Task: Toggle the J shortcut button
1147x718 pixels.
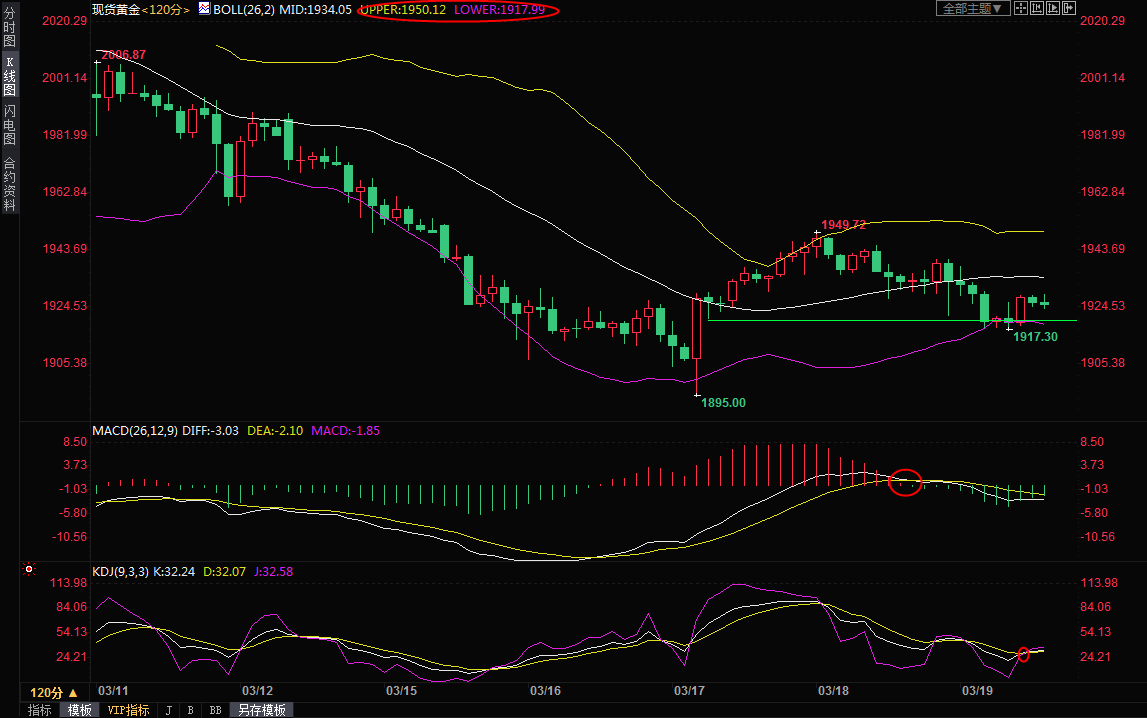Action: pyautogui.click(x=167, y=710)
